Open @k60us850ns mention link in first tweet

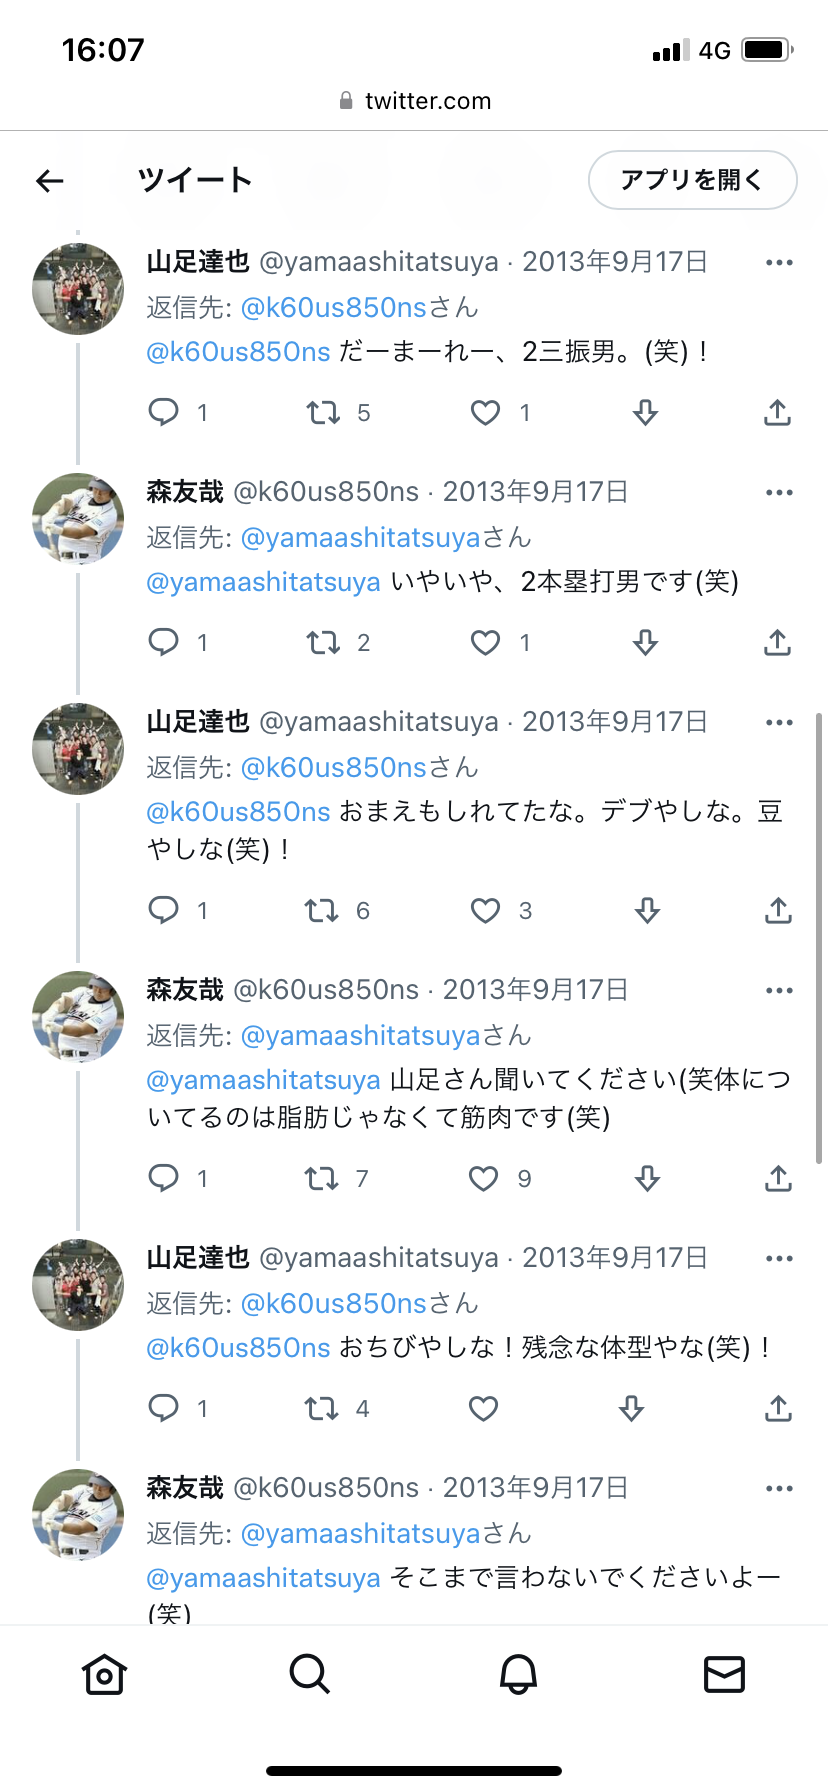point(238,352)
